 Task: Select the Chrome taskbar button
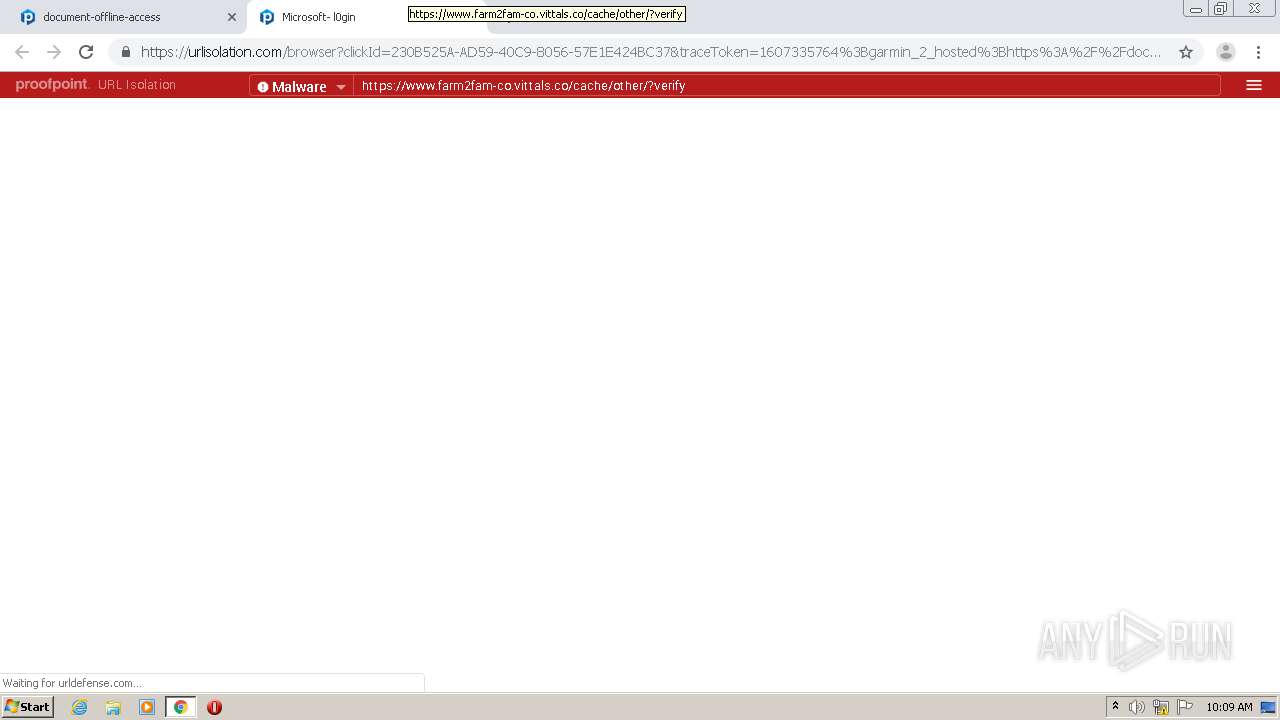click(181, 707)
